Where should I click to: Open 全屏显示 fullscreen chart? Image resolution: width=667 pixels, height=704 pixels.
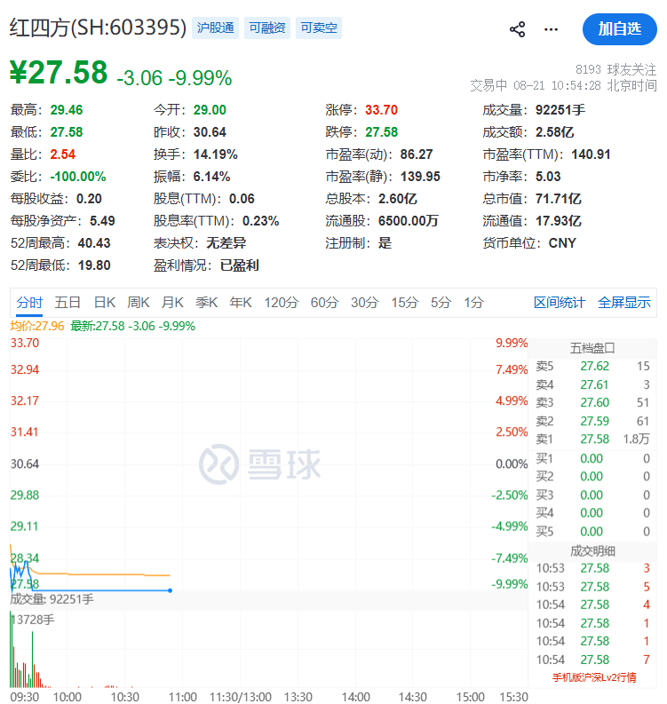(624, 303)
